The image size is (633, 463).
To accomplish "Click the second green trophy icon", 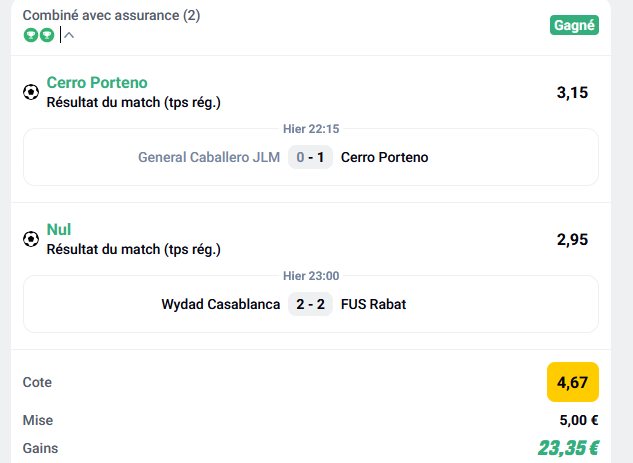I will (x=47, y=35).
